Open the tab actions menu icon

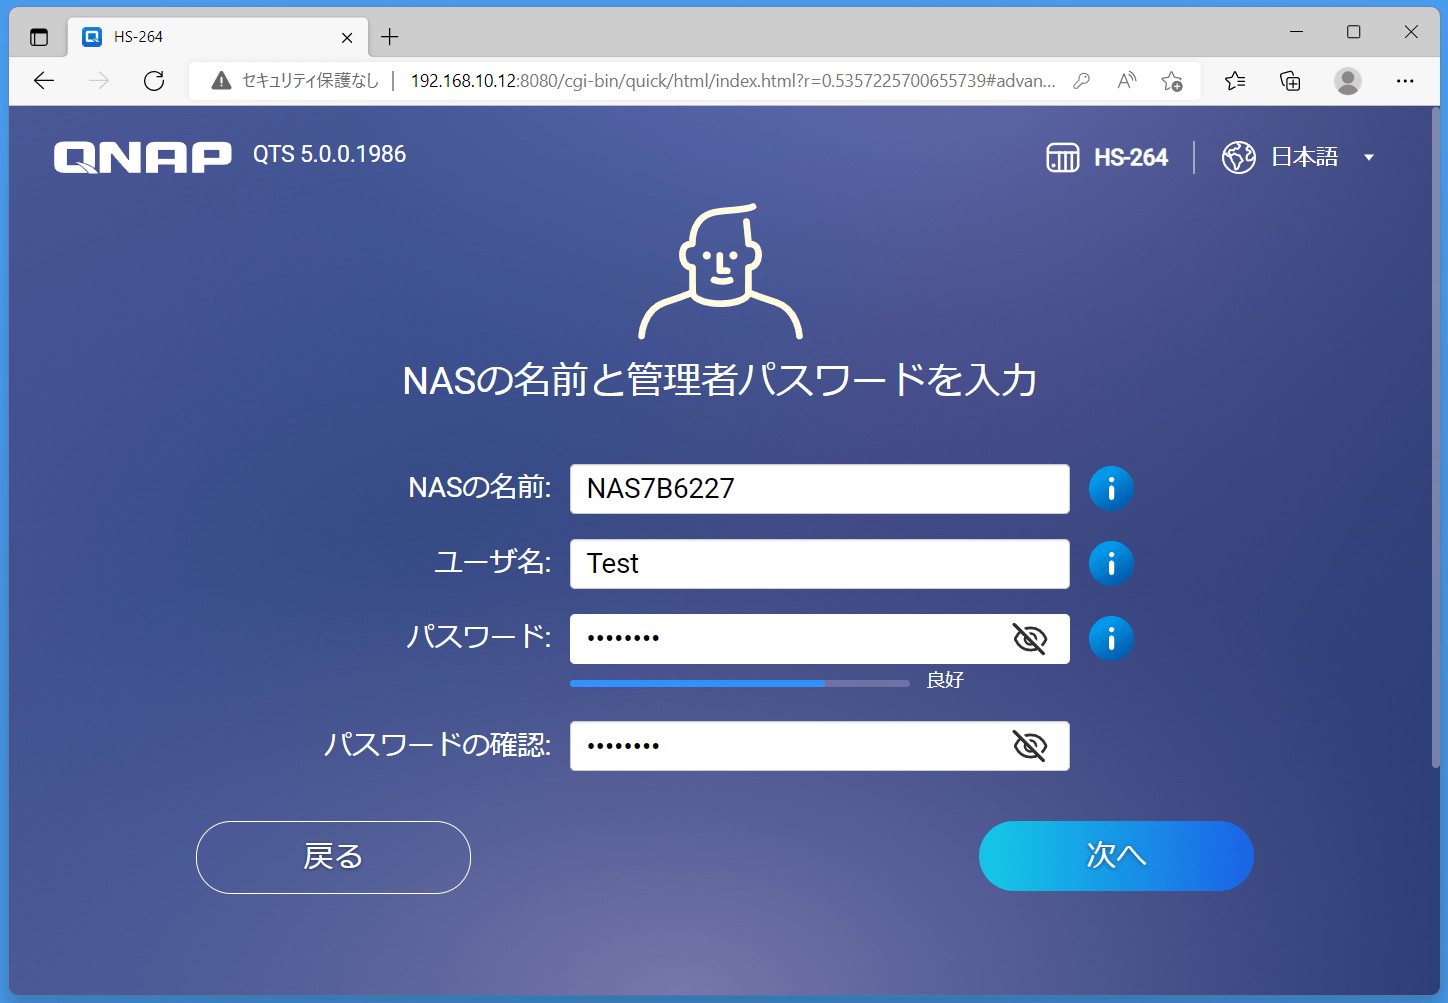tap(39, 37)
